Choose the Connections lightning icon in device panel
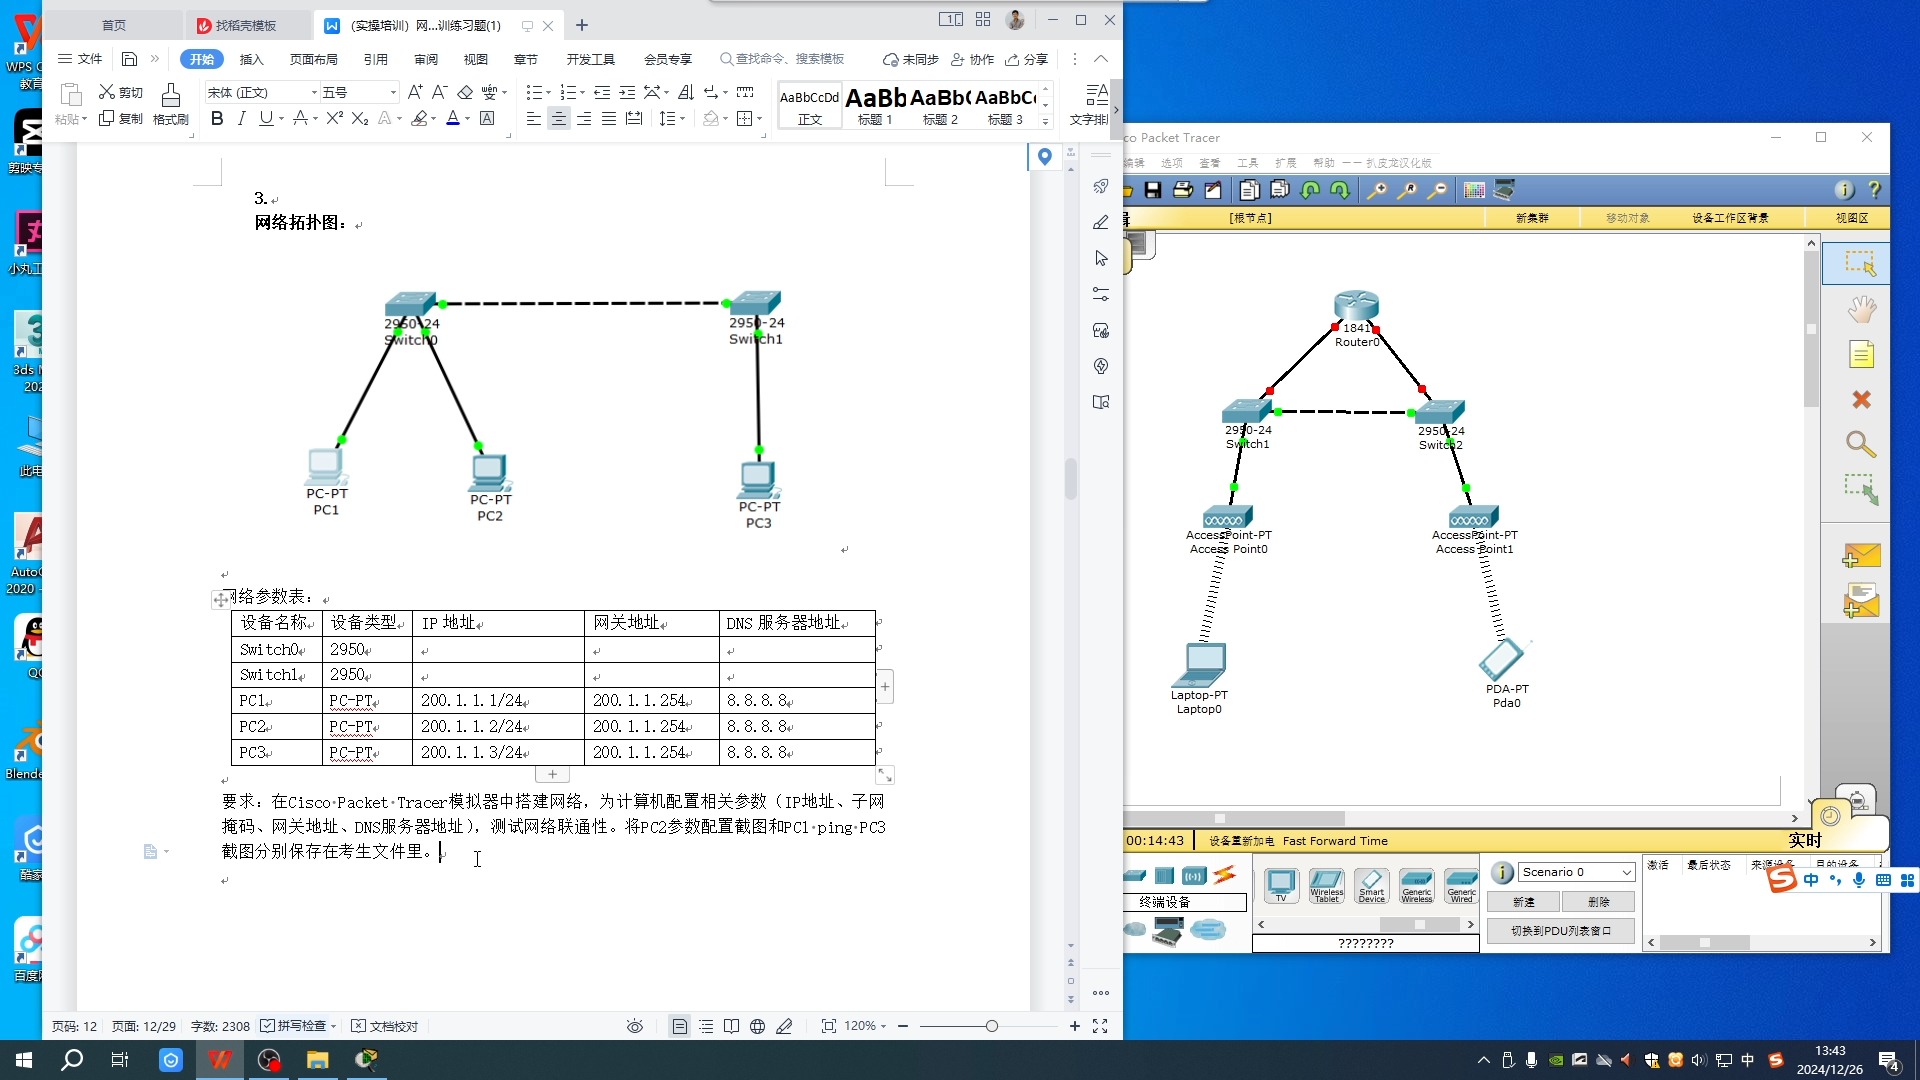Screen dimensions: 1920x1080 tap(1225, 875)
